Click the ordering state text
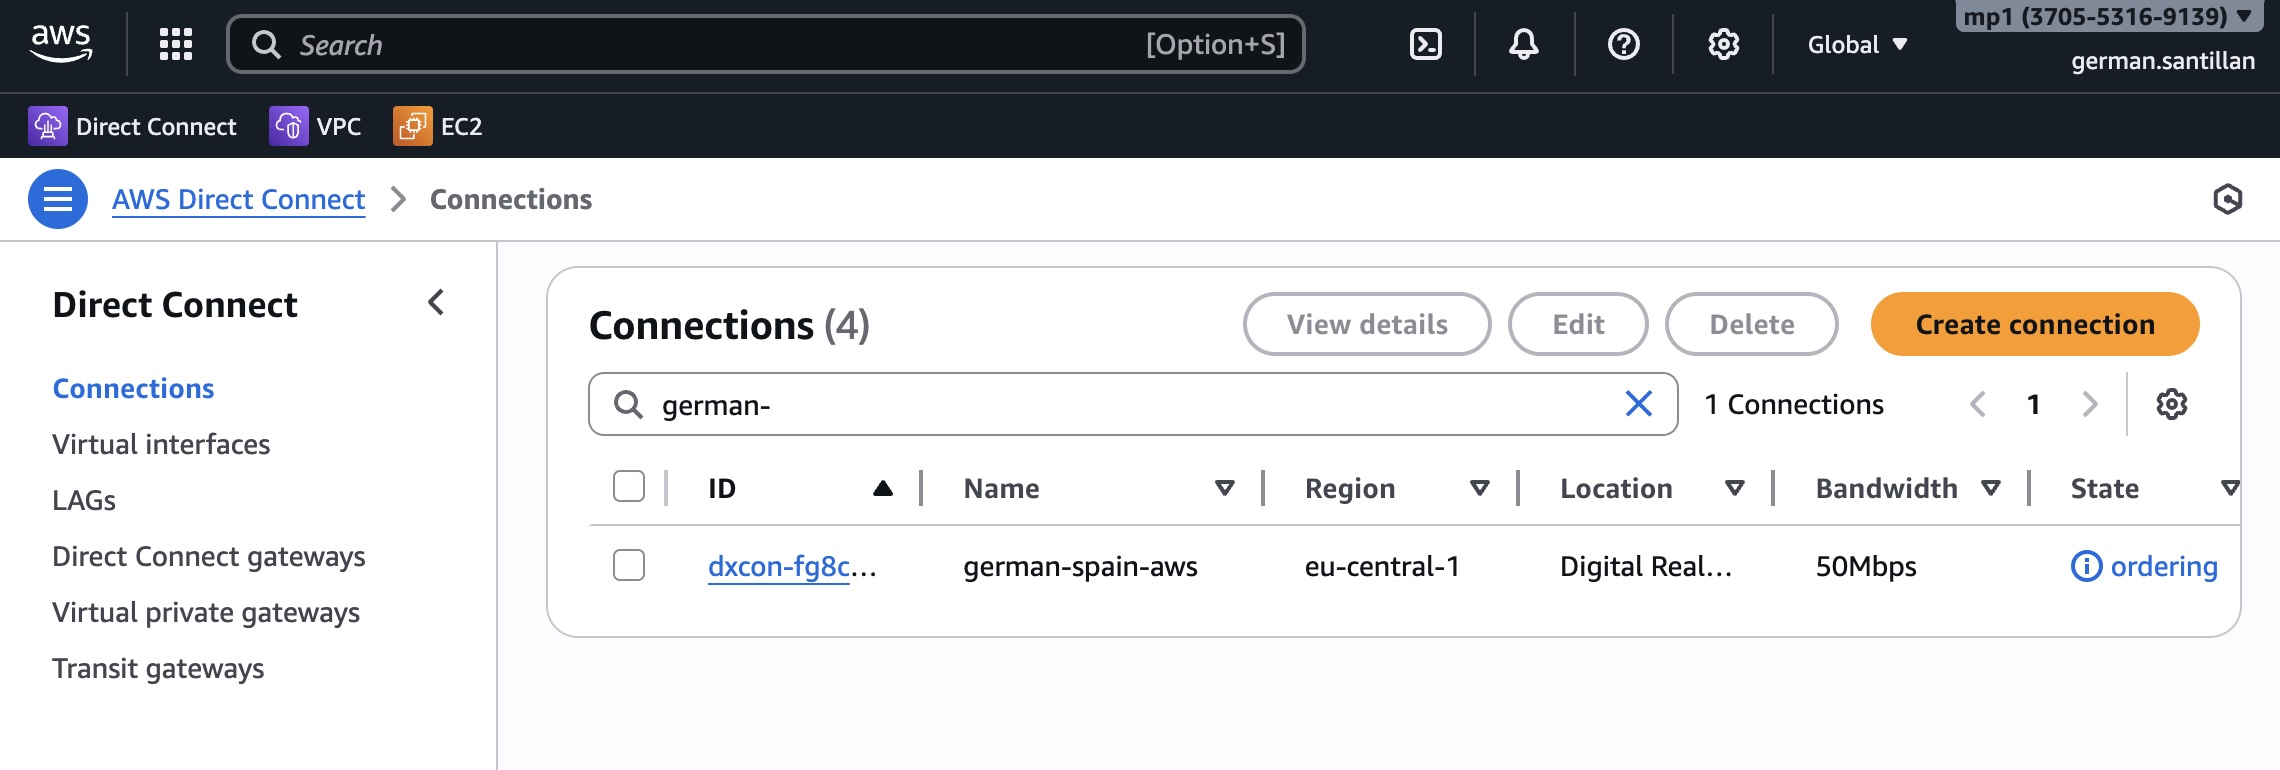2280x770 pixels. click(2164, 566)
